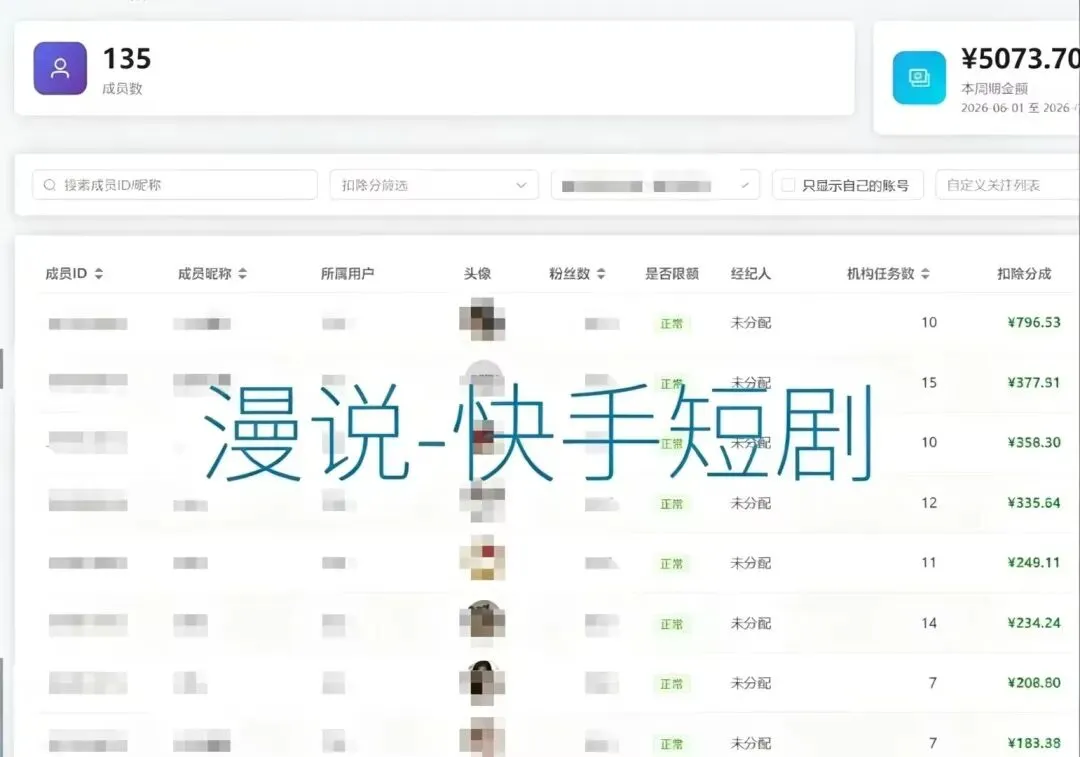Focus the member ID/nickname search field
This screenshot has height=757, width=1080.
[175, 185]
